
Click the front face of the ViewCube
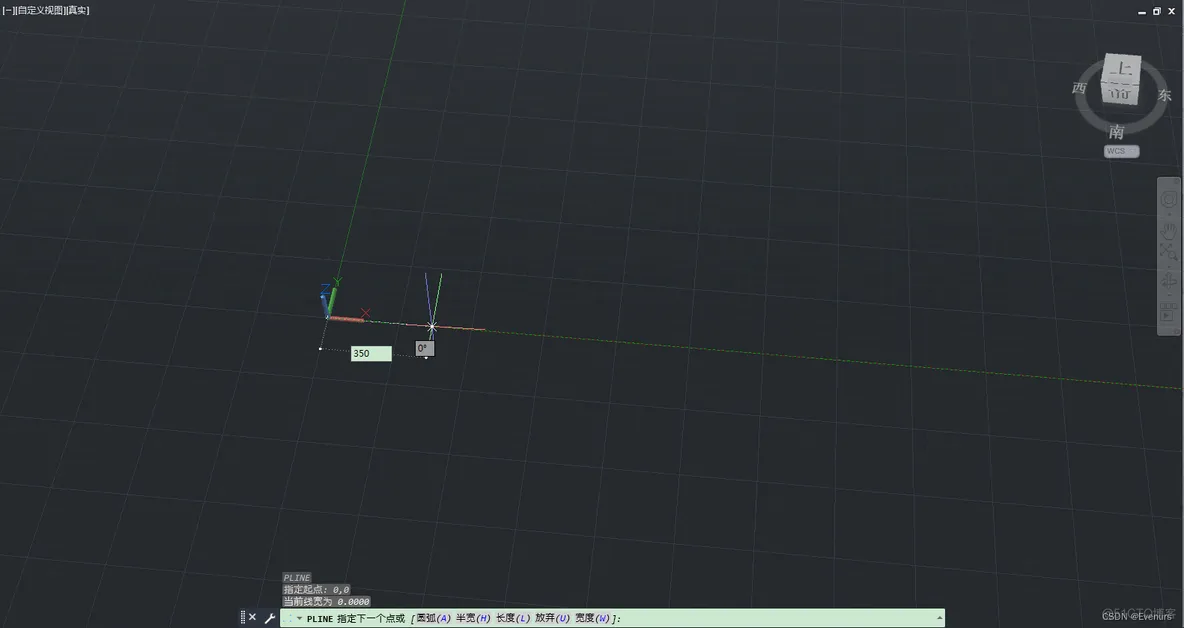point(1120,92)
